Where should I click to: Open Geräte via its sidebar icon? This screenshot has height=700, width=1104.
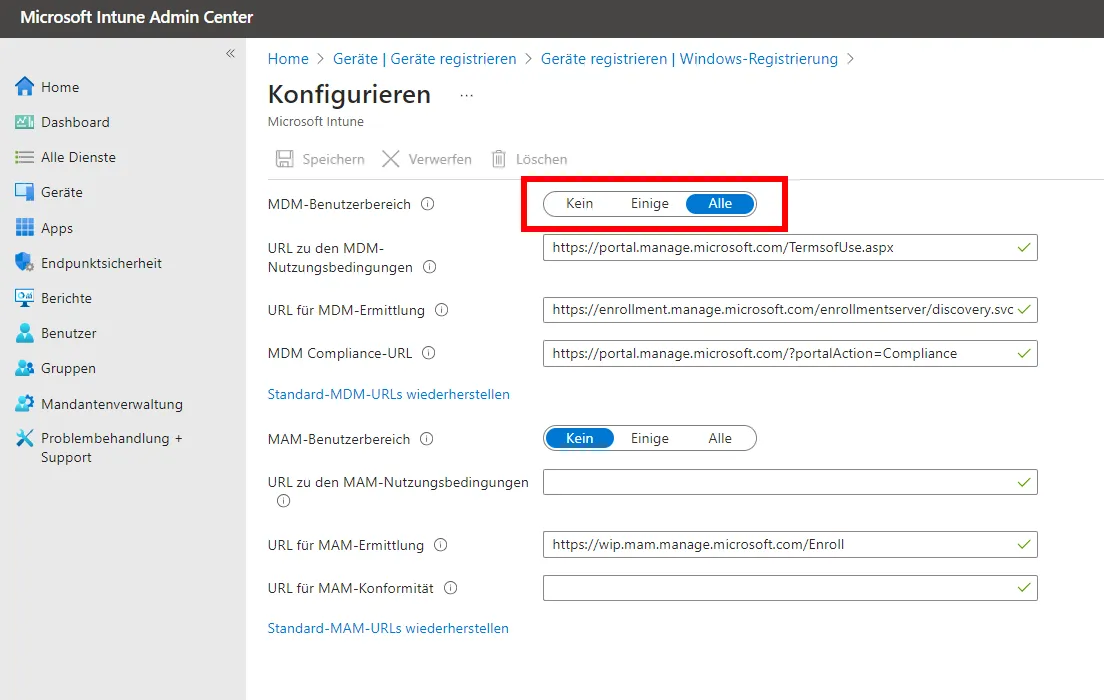(x=25, y=192)
